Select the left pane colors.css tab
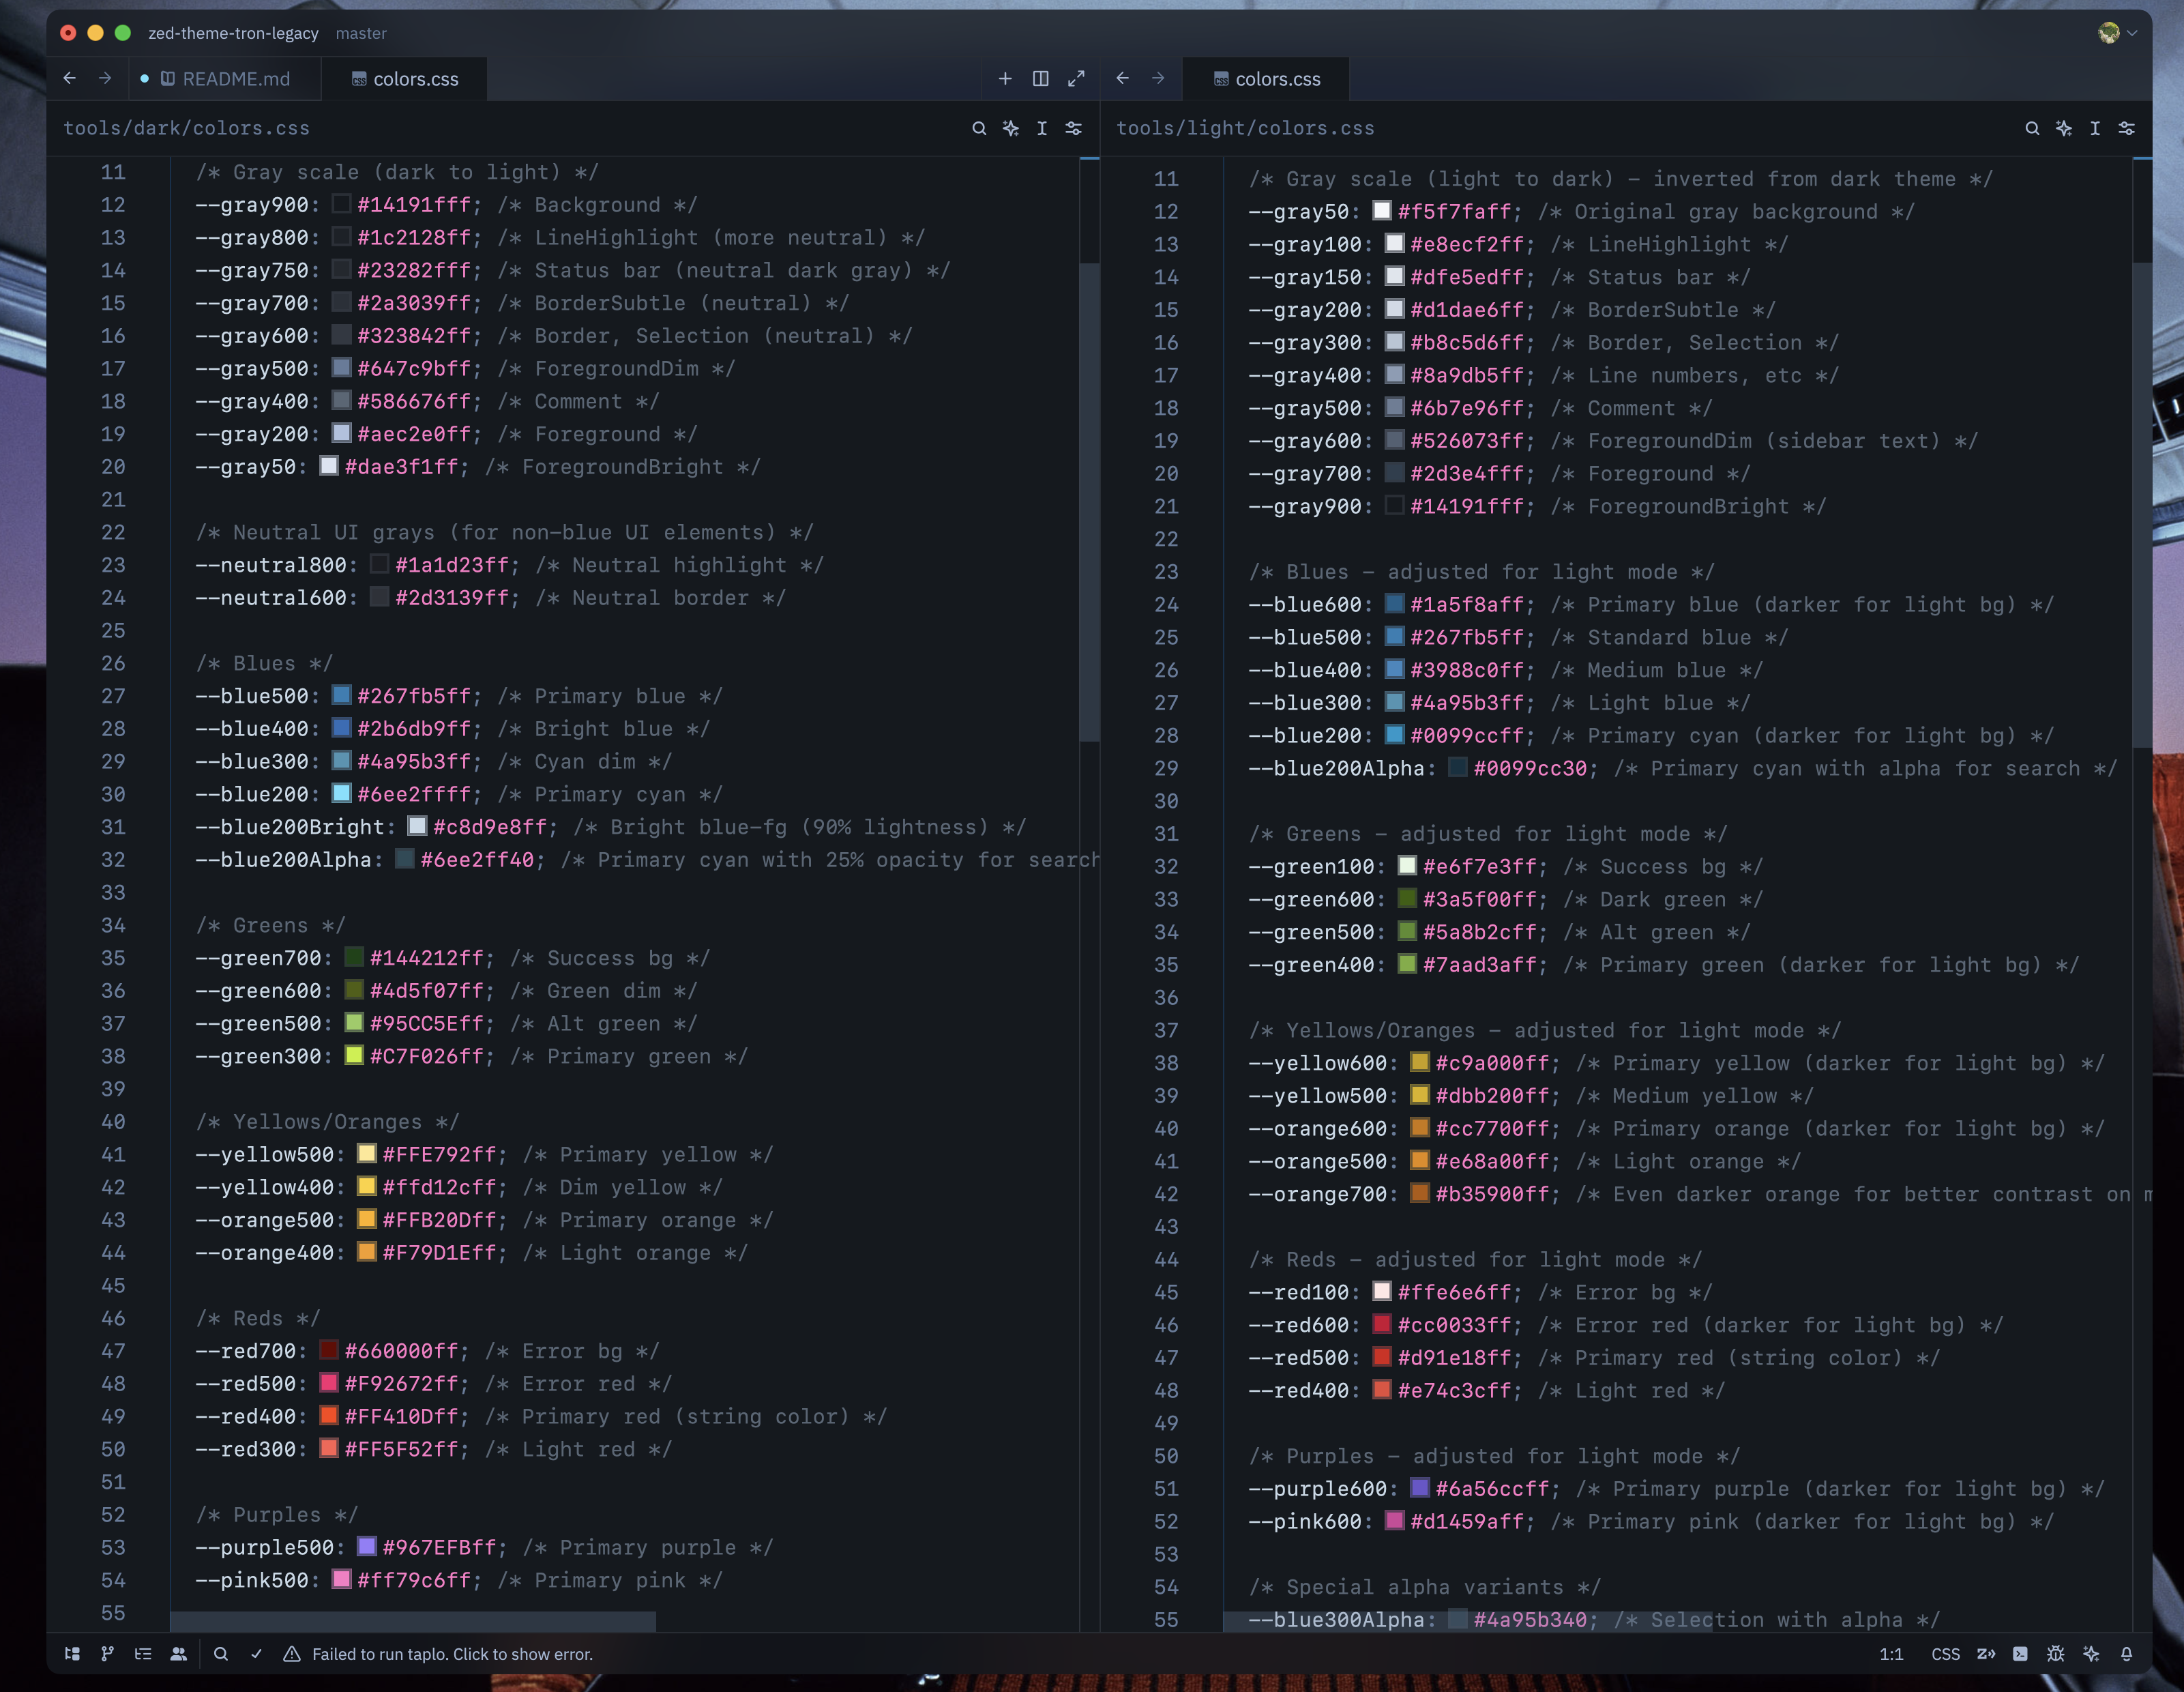The height and width of the screenshot is (1692, 2184). (405, 79)
